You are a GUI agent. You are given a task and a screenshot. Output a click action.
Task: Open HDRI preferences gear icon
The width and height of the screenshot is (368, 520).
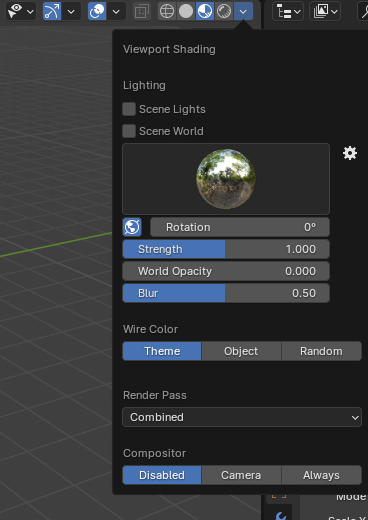[x=350, y=153]
